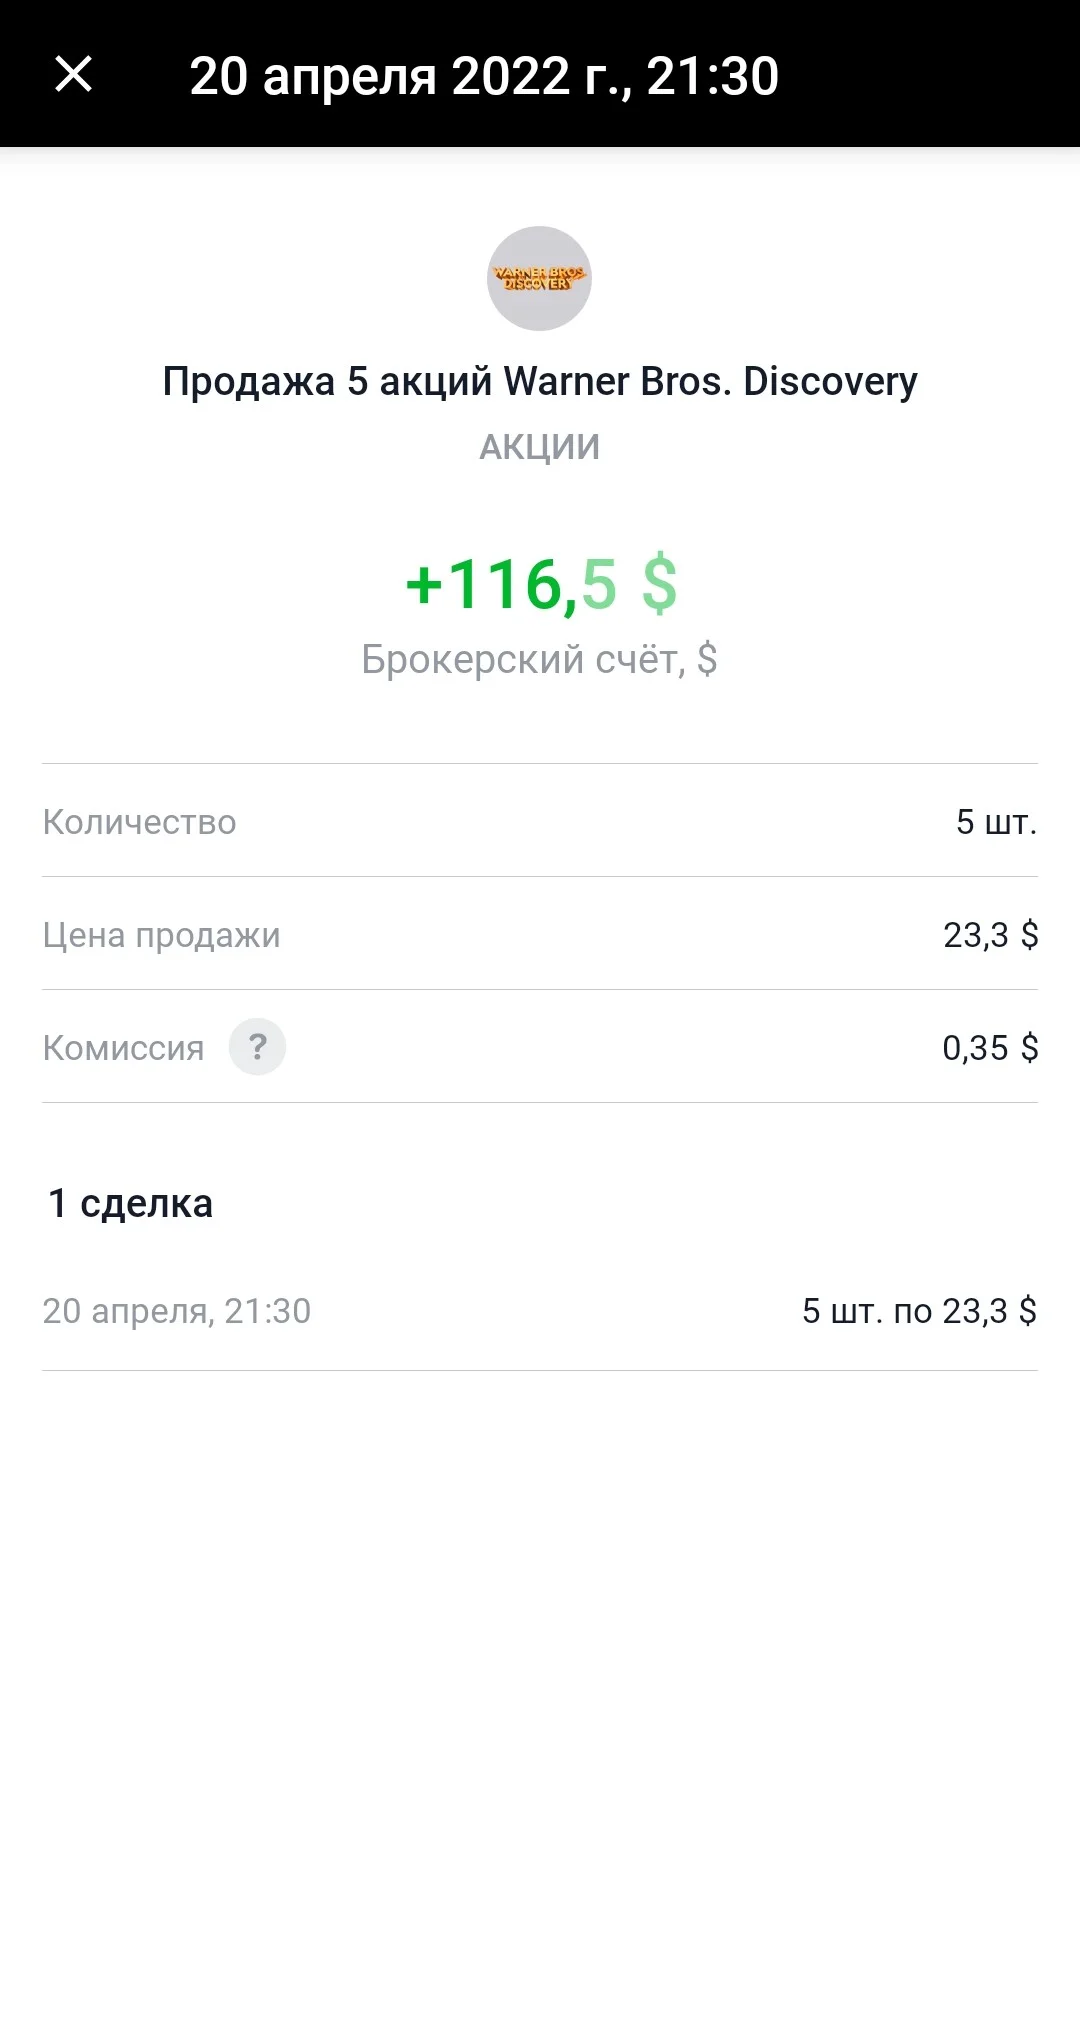
Task: Open the deal row dated 20 апреля, 21:30
Action: point(540,1311)
